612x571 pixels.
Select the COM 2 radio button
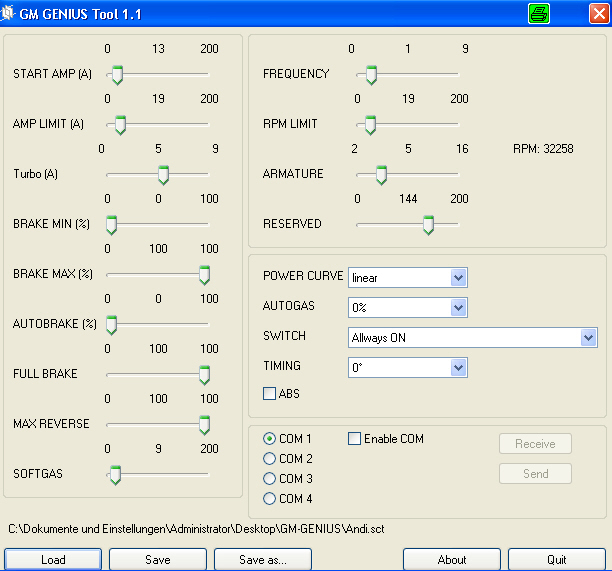pyautogui.click(x=269, y=459)
